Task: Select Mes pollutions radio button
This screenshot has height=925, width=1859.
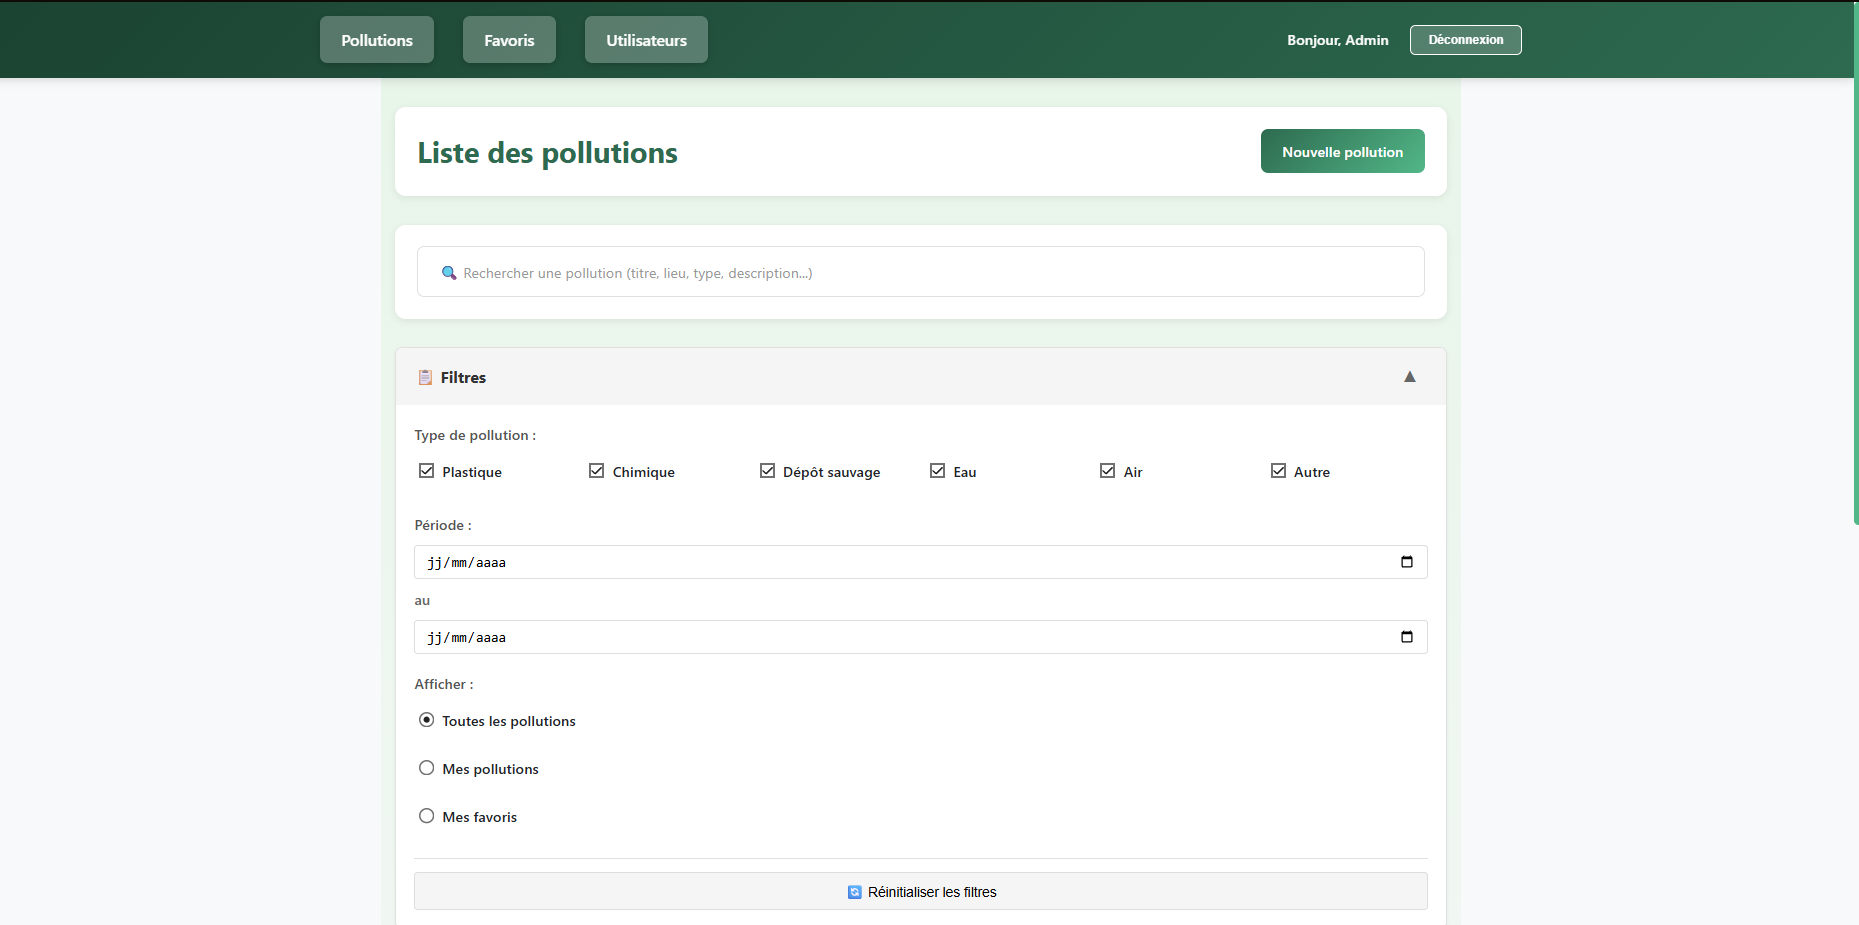Action: click(427, 768)
